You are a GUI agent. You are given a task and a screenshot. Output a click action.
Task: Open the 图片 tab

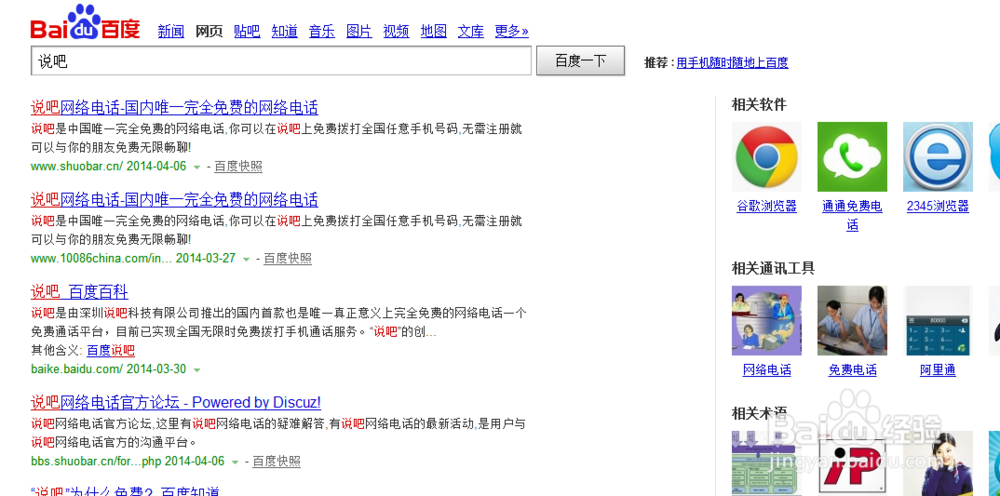pos(359,31)
